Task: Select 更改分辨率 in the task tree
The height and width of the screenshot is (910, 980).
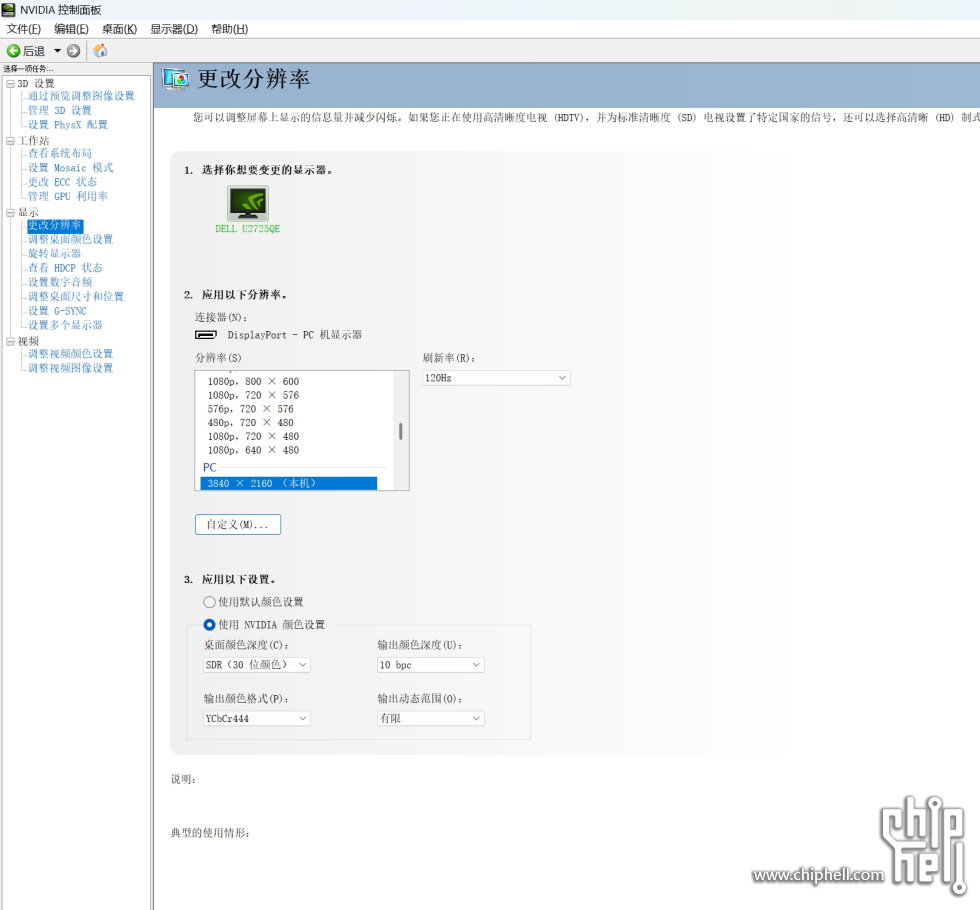Action: click(x=55, y=225)
